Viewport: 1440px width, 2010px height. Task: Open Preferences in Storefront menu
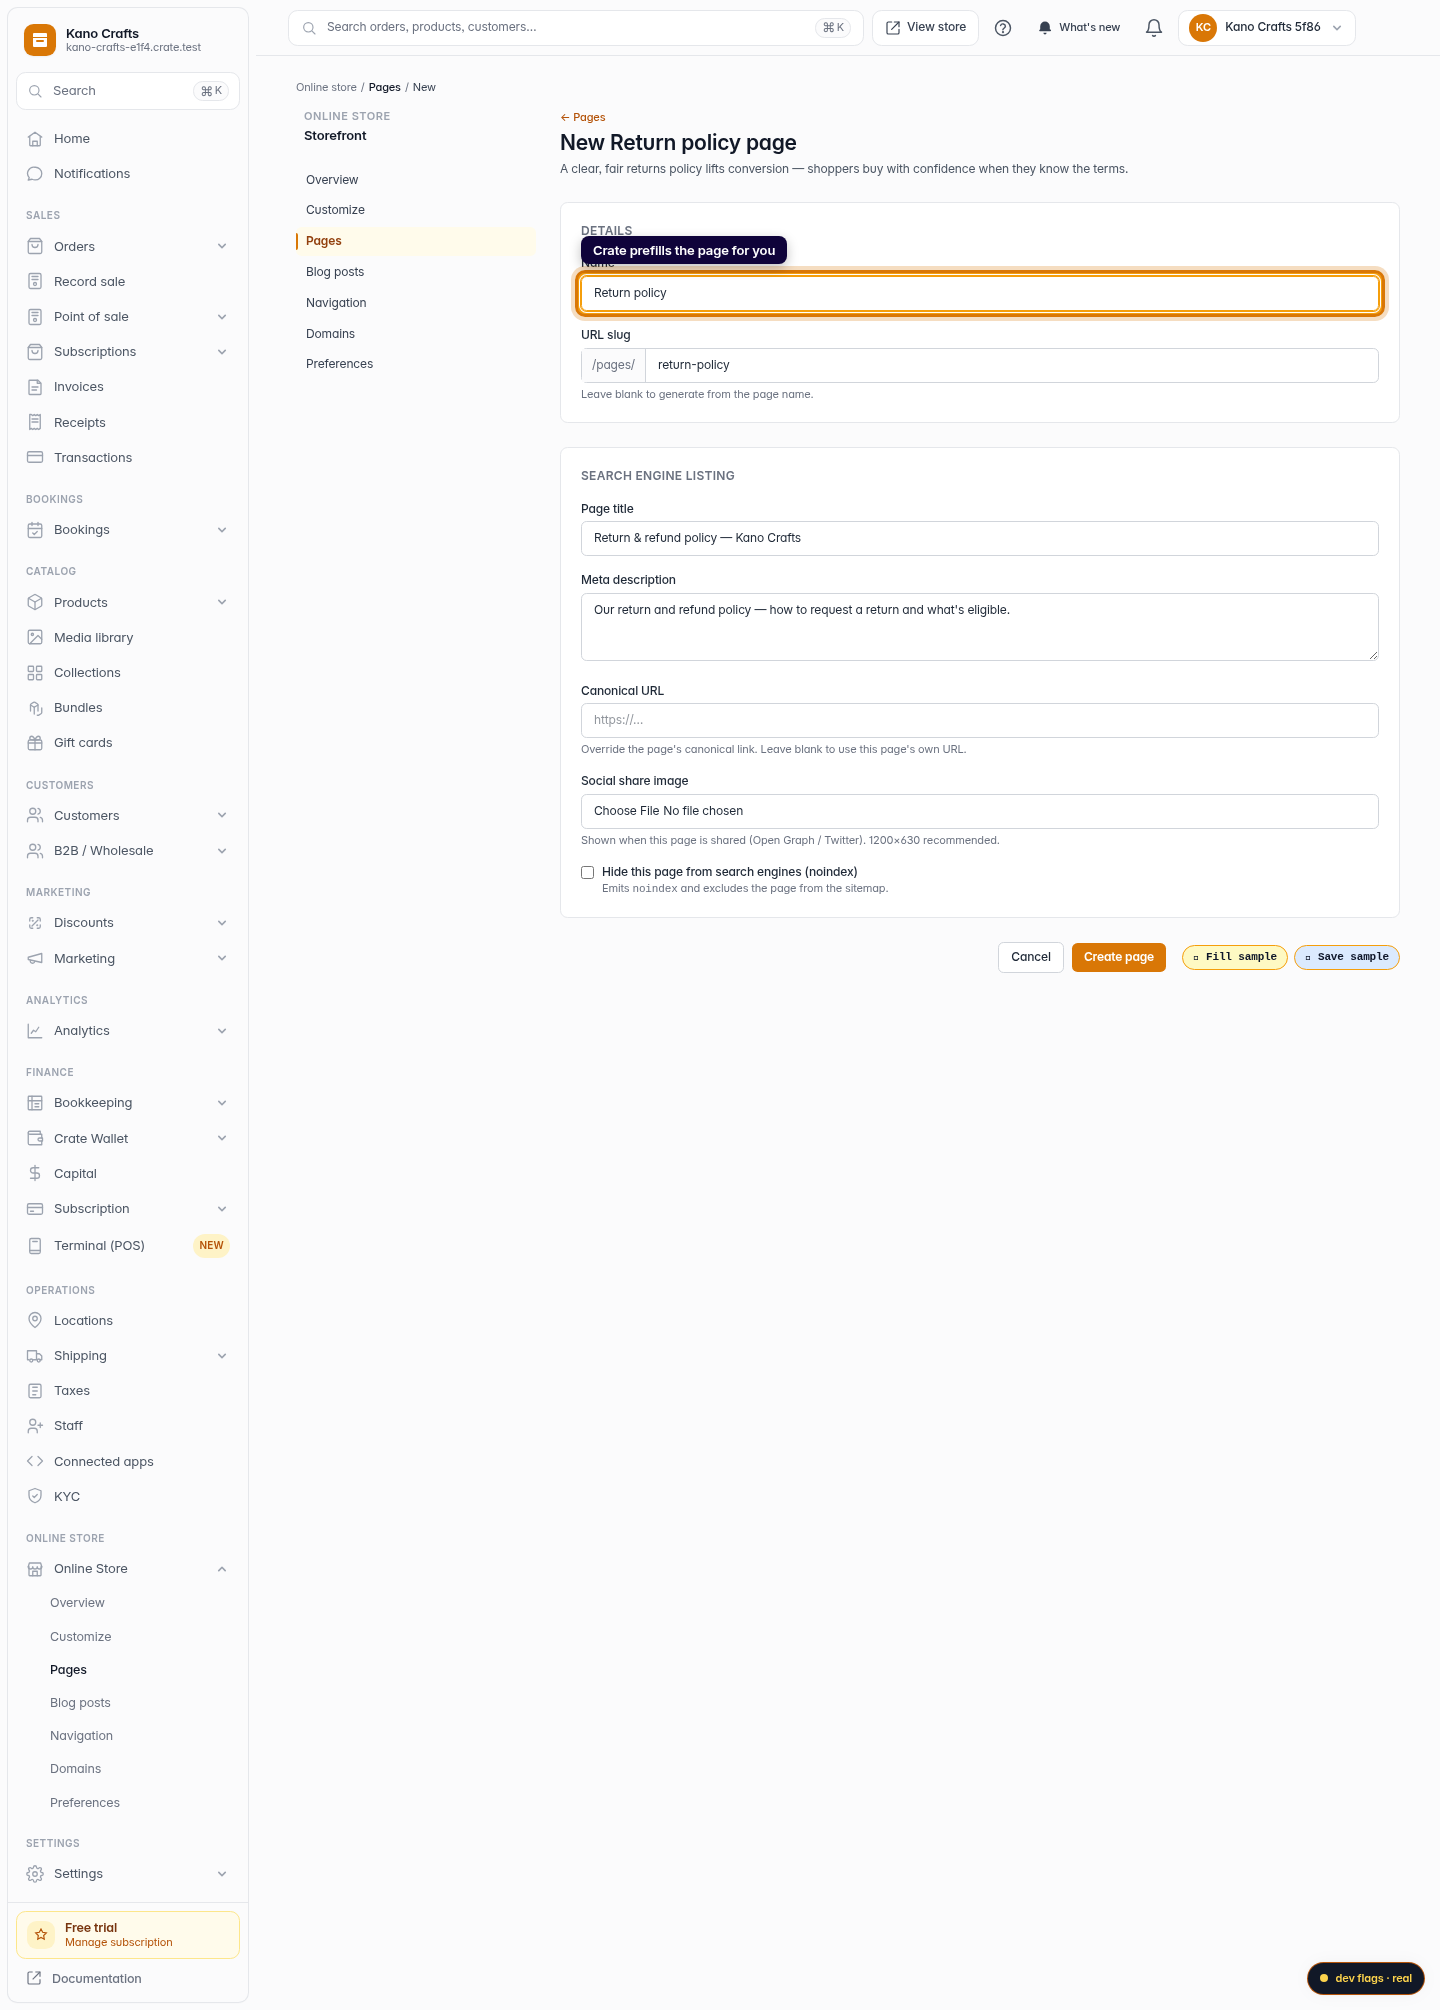click(339, 364)
